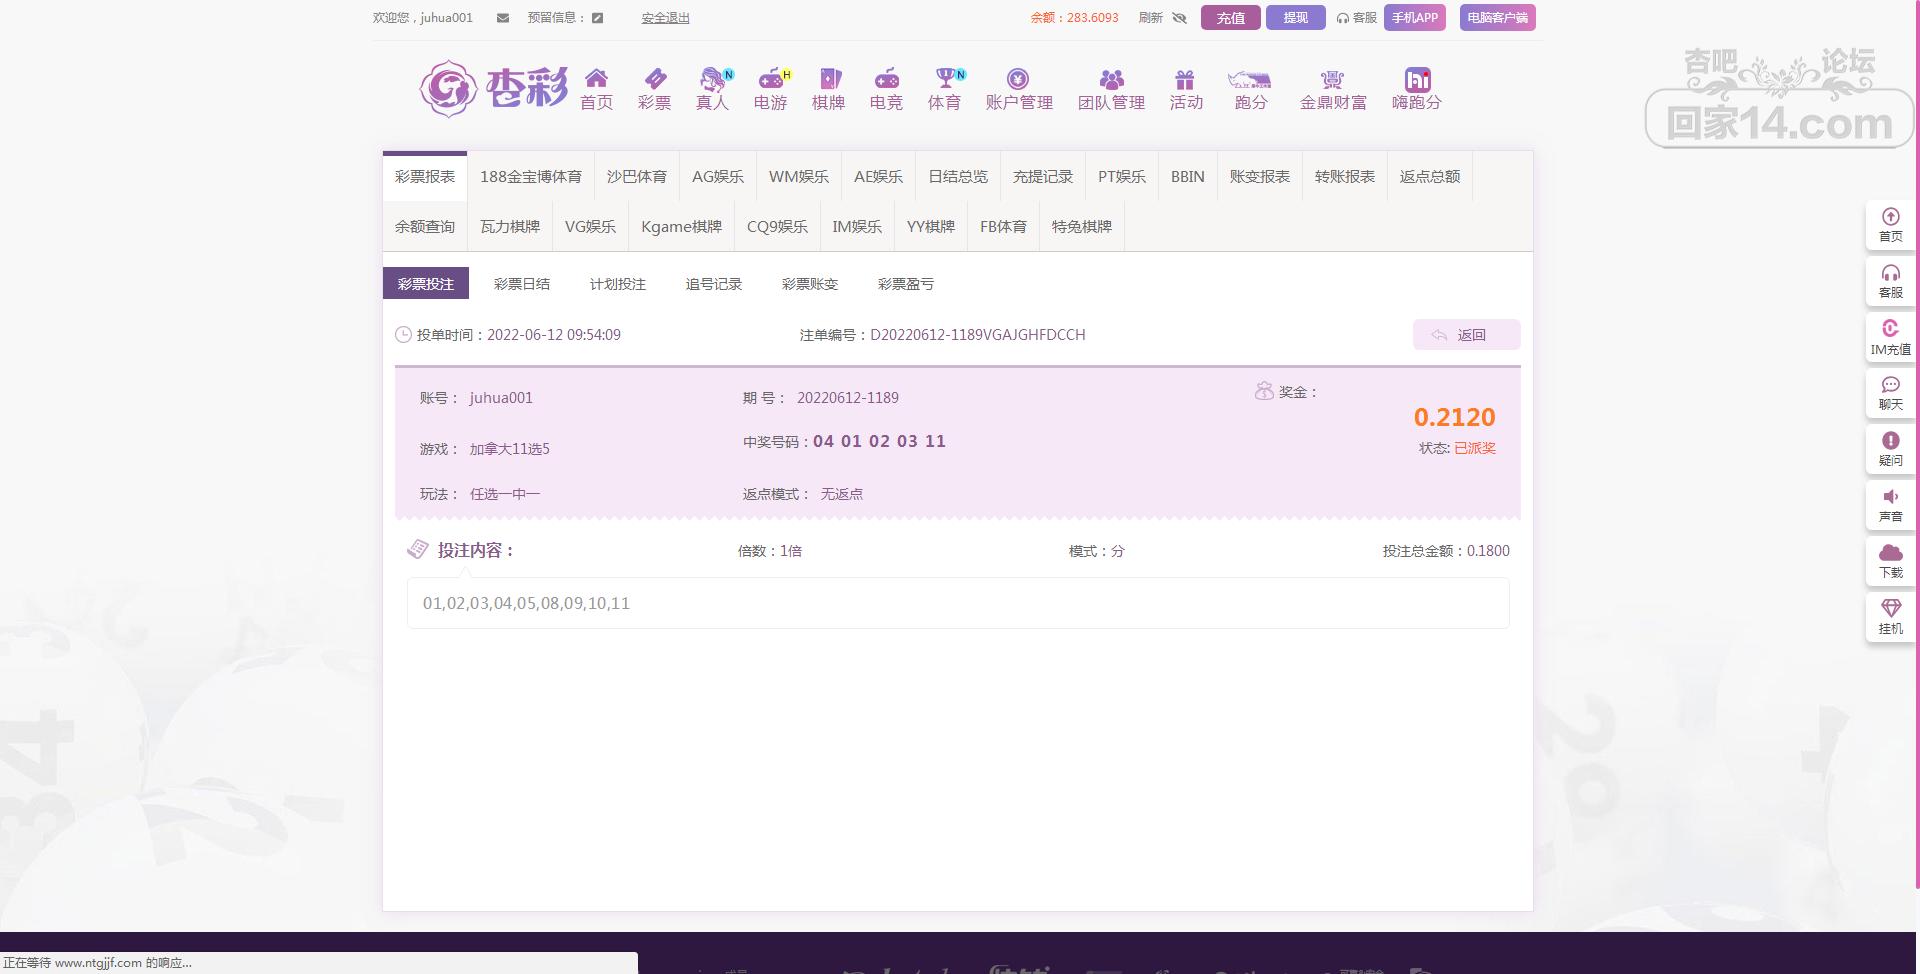Click the 充值 recharge button
Screen dimensions: 1920x974
point(1230,18)
